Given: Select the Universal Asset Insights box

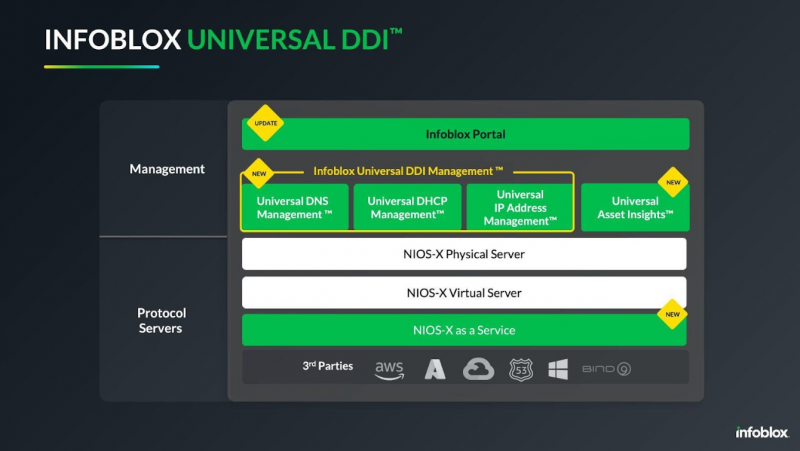Looking at the screenshot, I should click(635, 208).
